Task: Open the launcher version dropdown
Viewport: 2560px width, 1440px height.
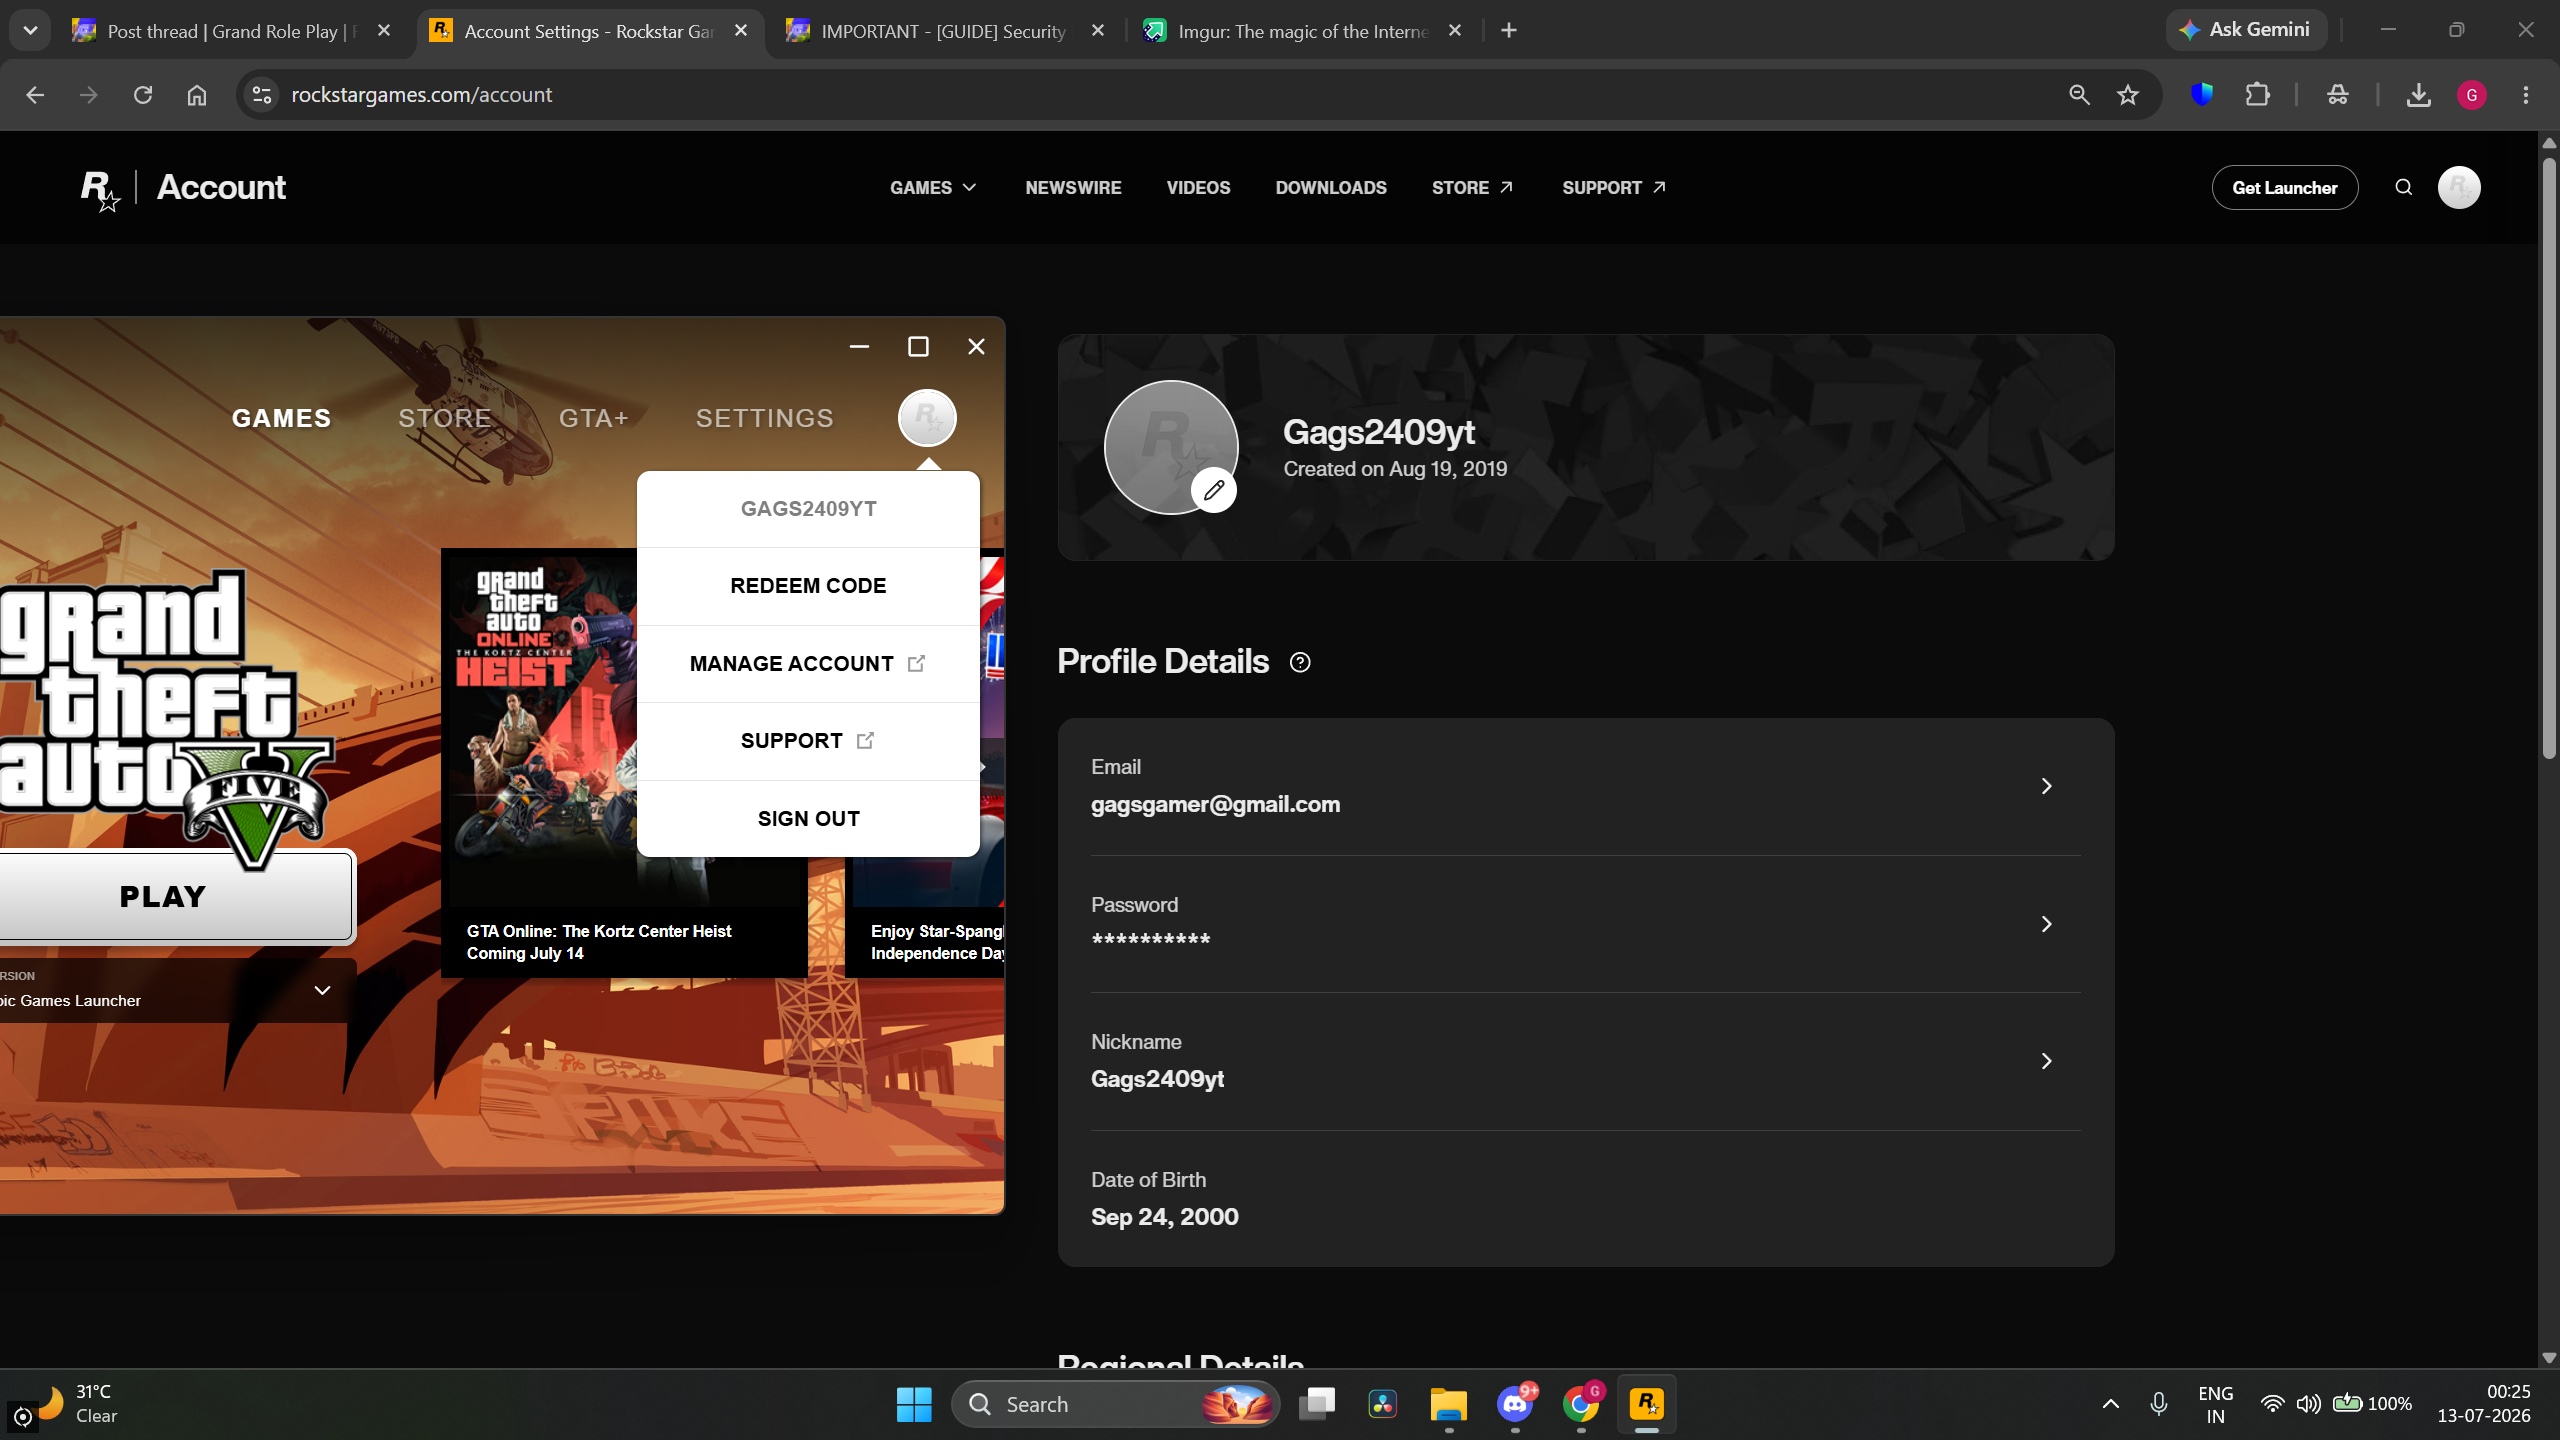Action: 176,990
